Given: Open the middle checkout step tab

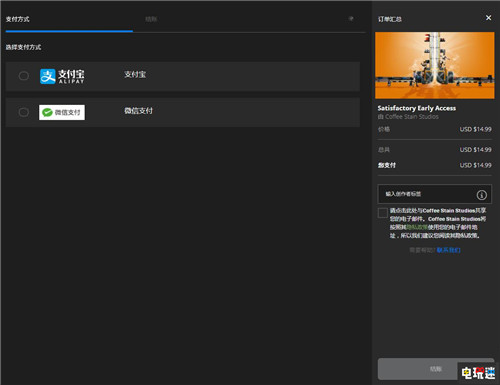Looking at the screenshot, I should [151, 19].
